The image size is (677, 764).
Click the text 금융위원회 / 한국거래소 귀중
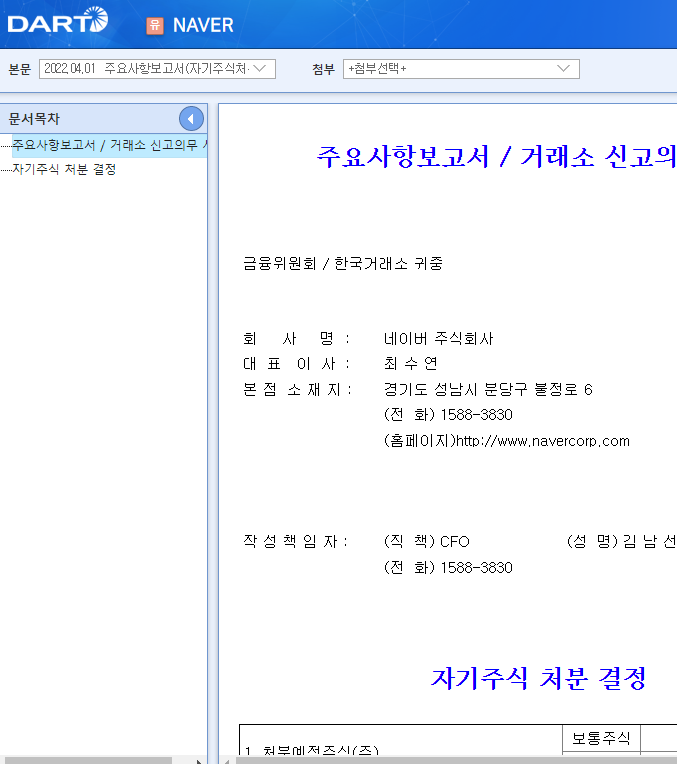point(343,264)
